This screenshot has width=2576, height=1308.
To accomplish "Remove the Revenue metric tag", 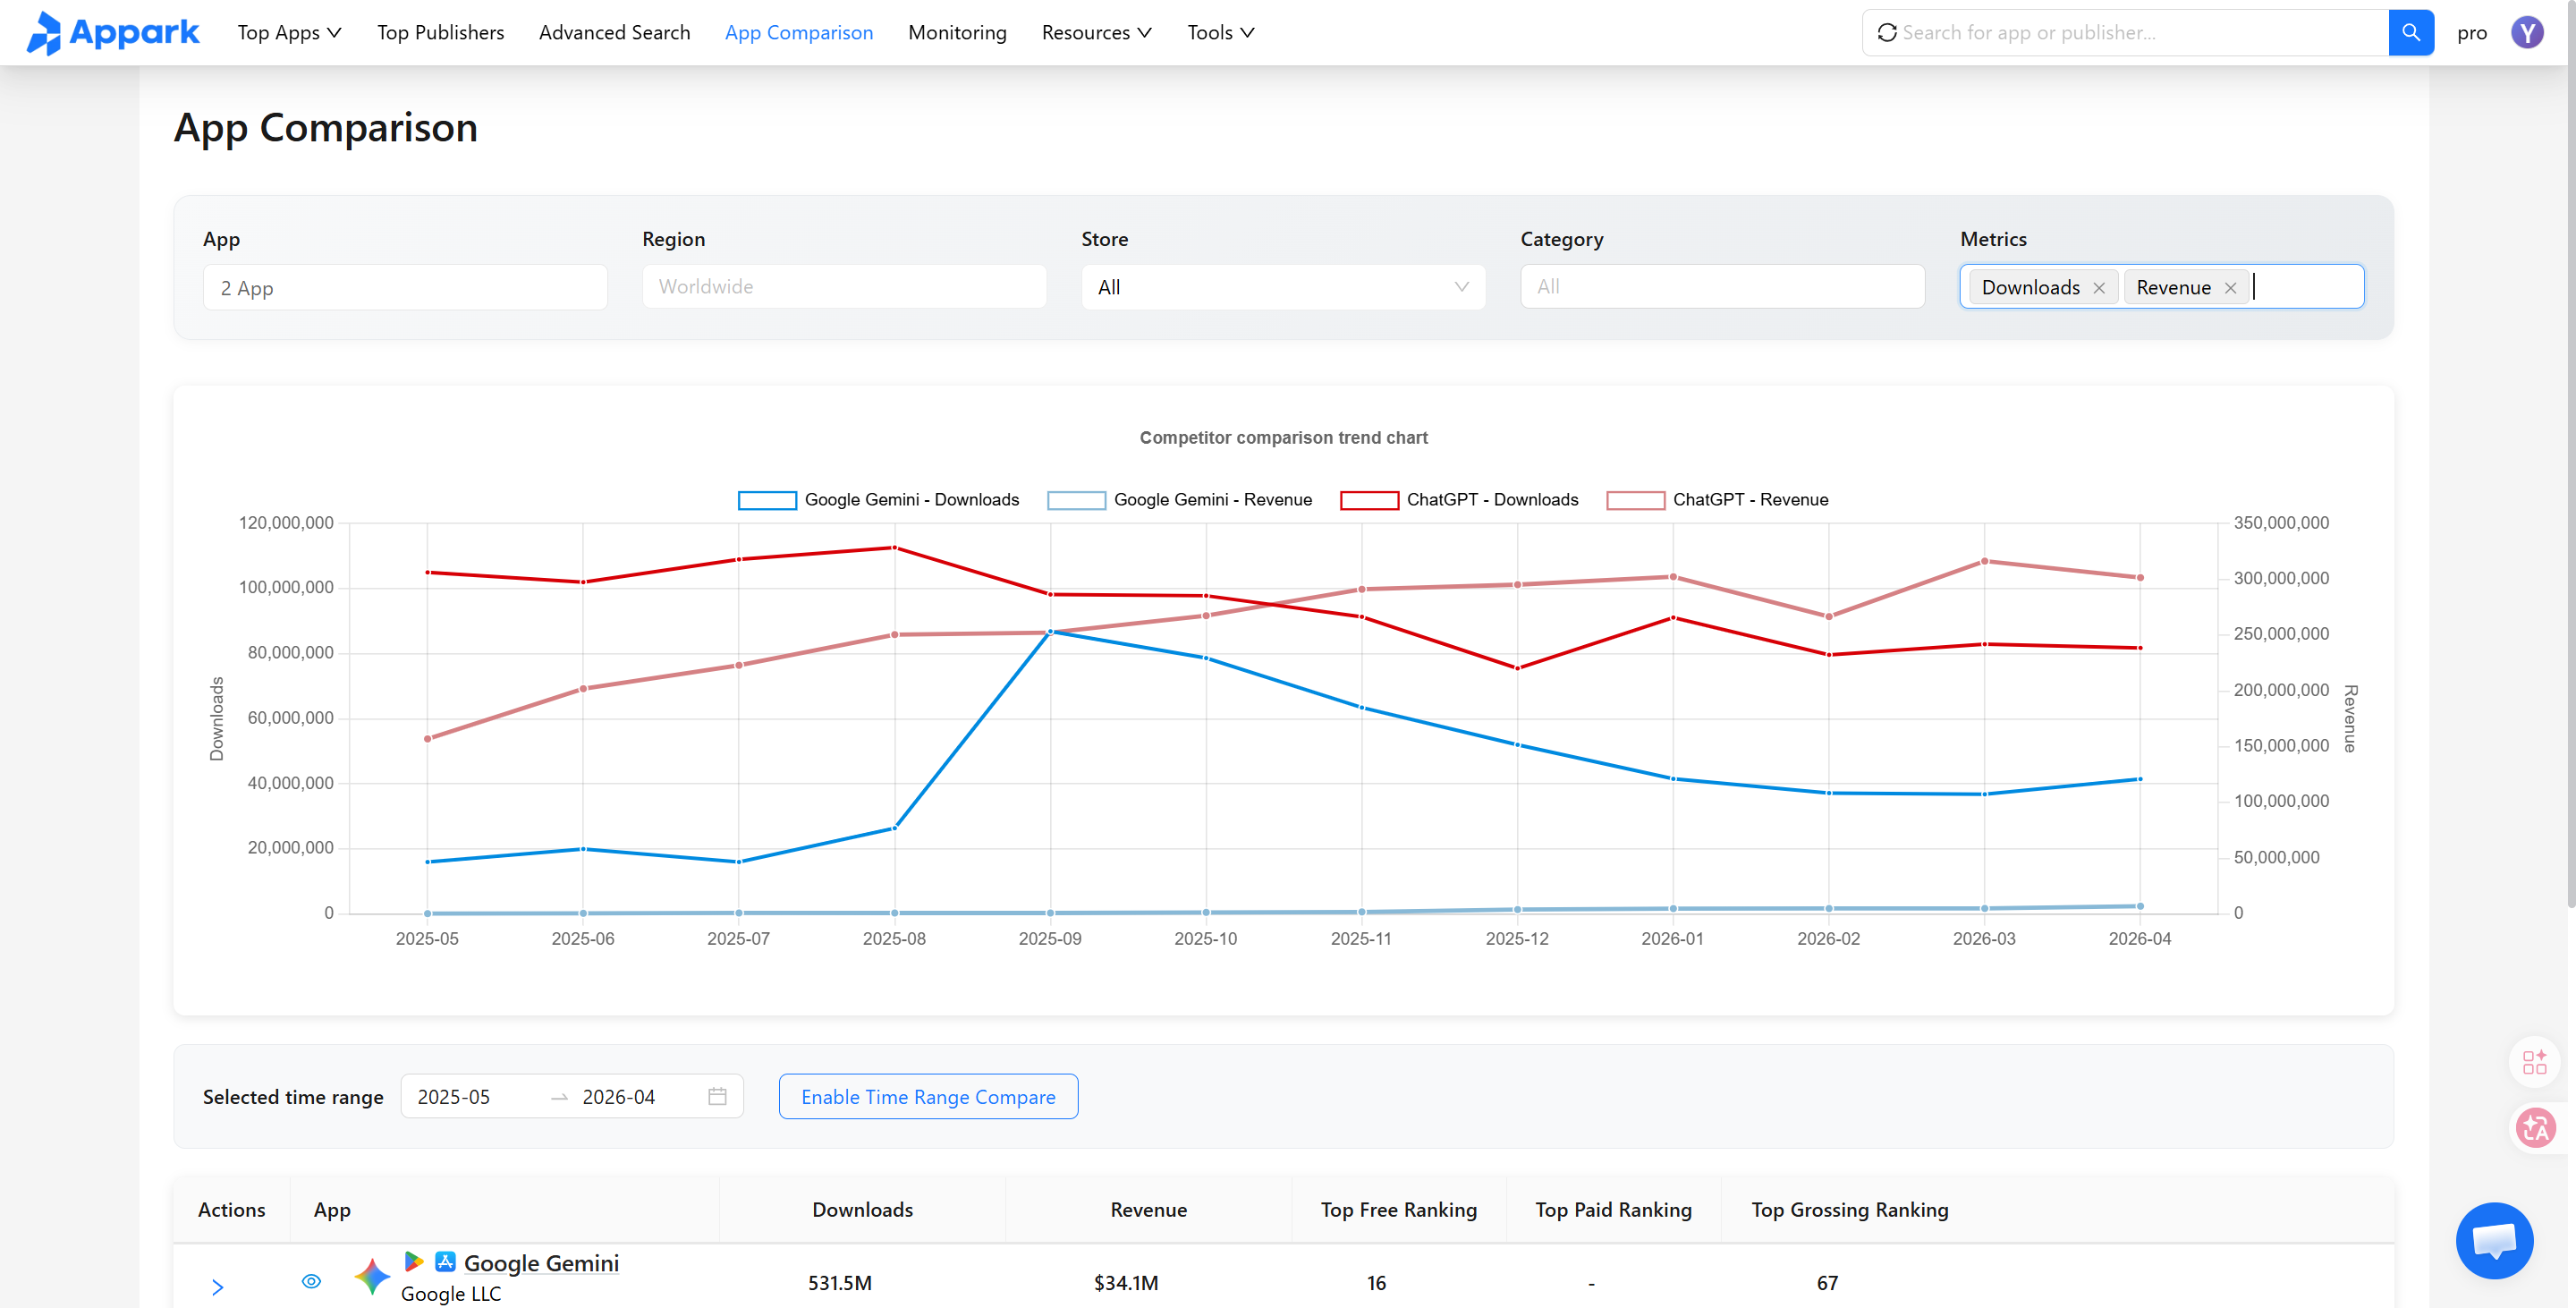I will pyautogui.click(x=2230, y=288).
